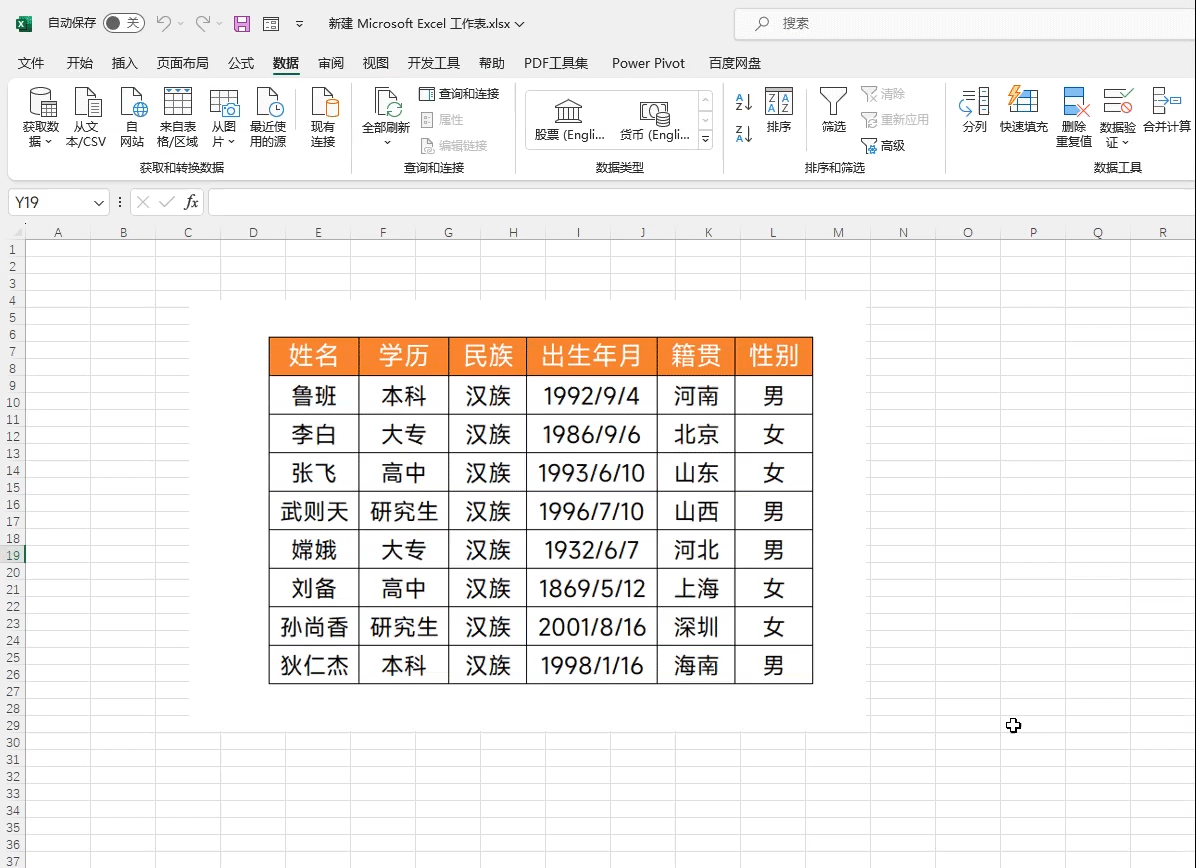
Task: Run Flash Fill (快速填充)
Action: pos(1024,111)
